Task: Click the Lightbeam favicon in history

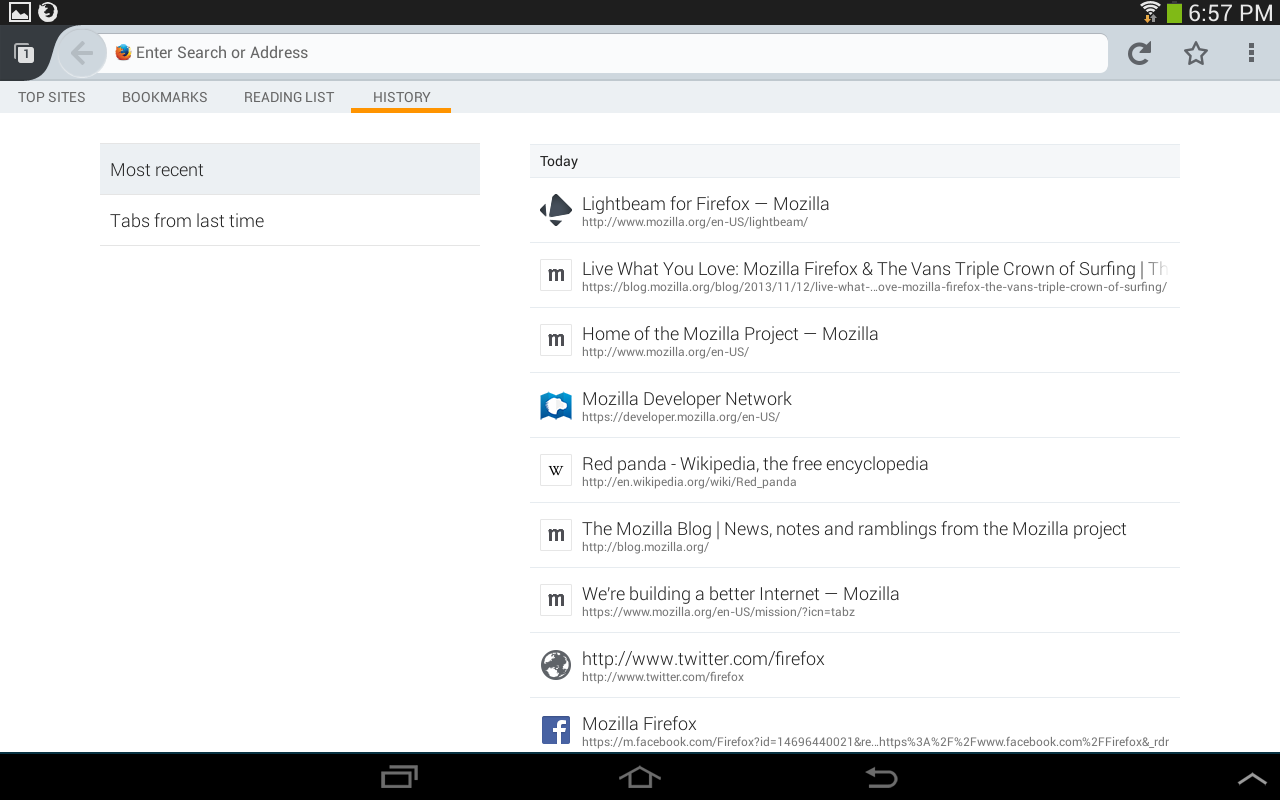Action: coord(556,210)
